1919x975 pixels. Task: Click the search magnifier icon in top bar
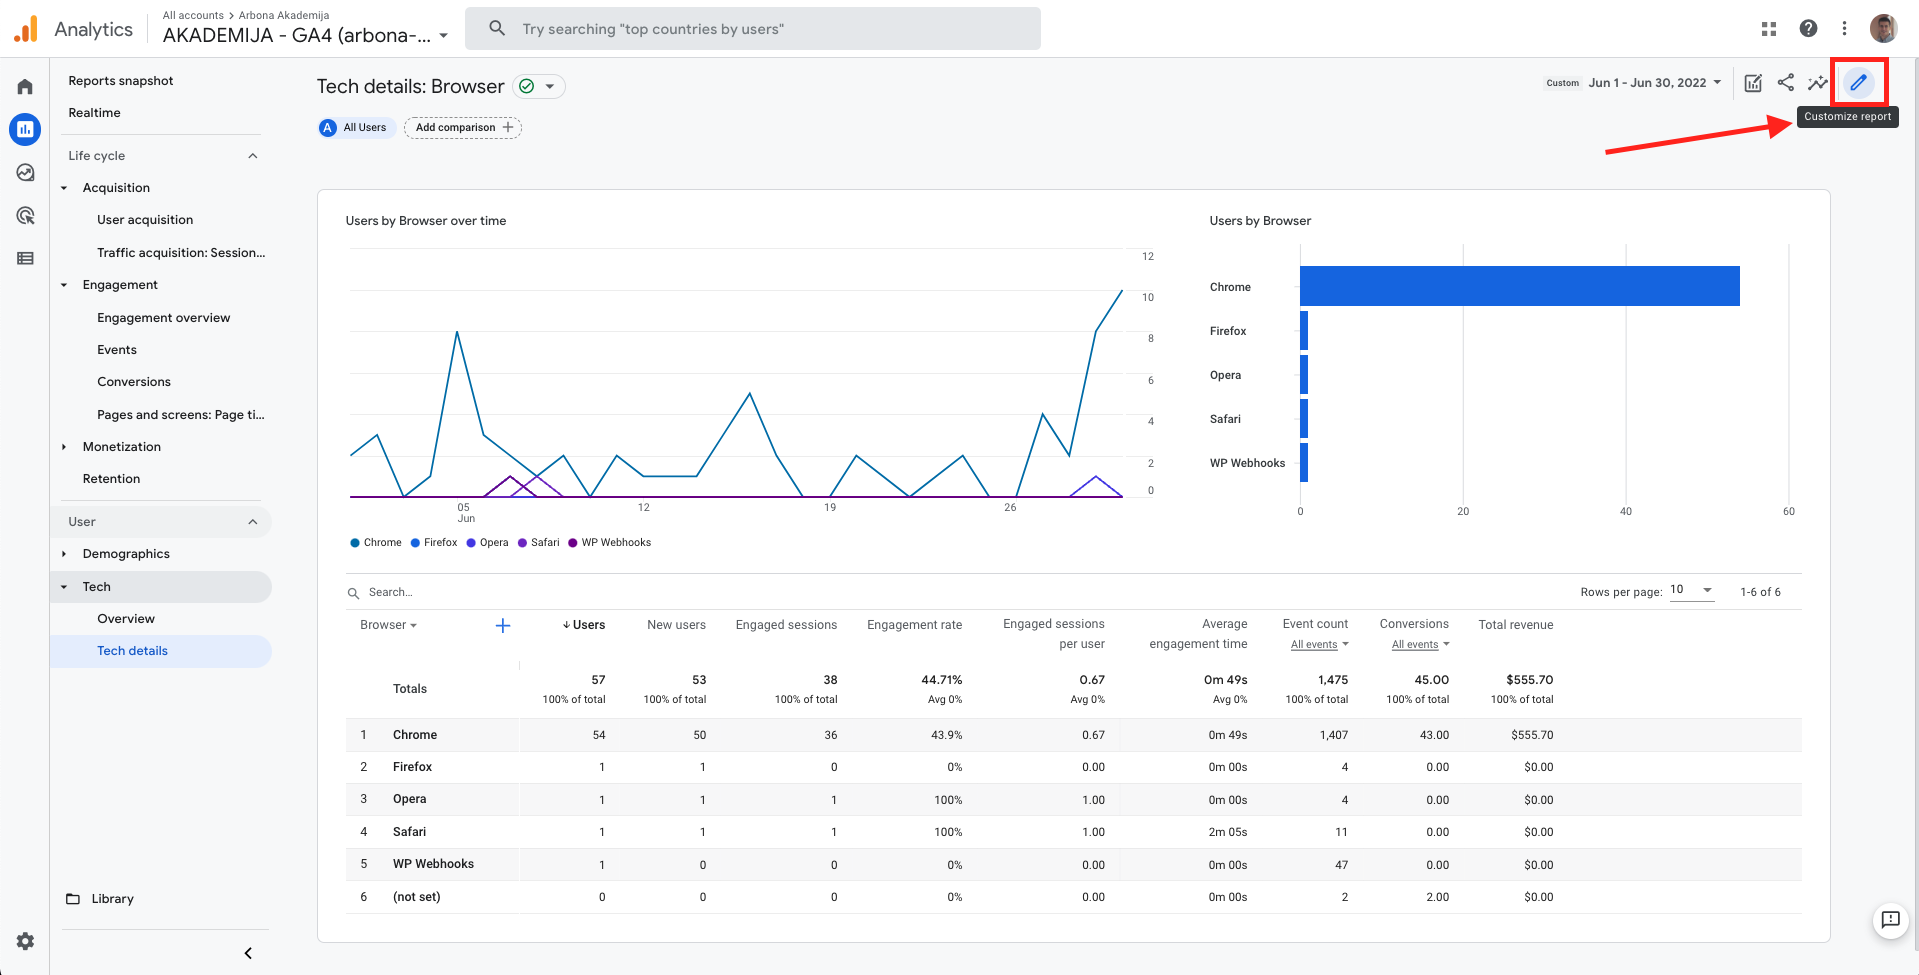(497, 28)
